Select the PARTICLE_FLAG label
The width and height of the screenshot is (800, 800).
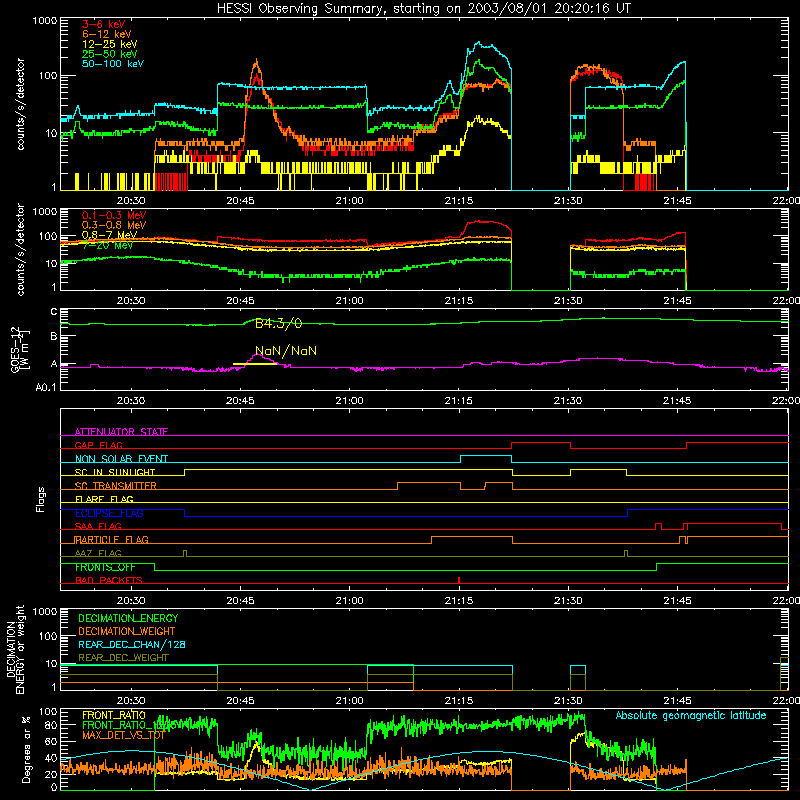[x=111, y=539]
